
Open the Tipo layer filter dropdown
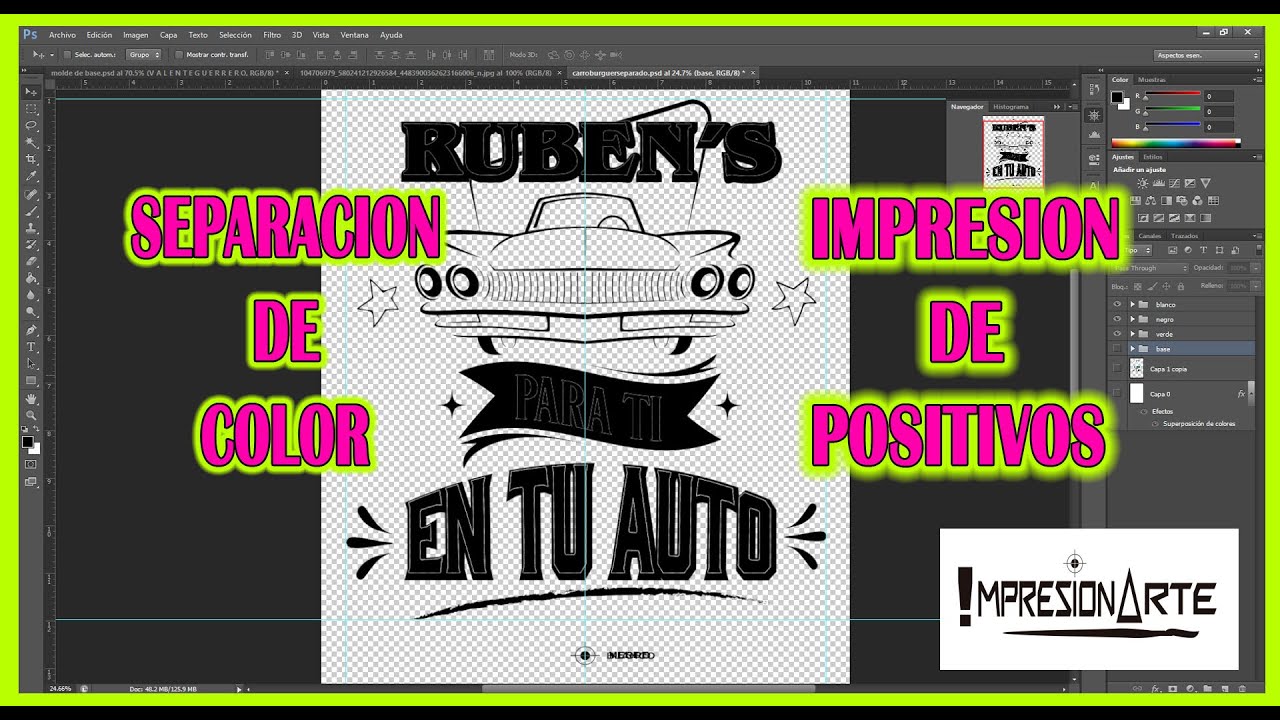pos(1137,250)
